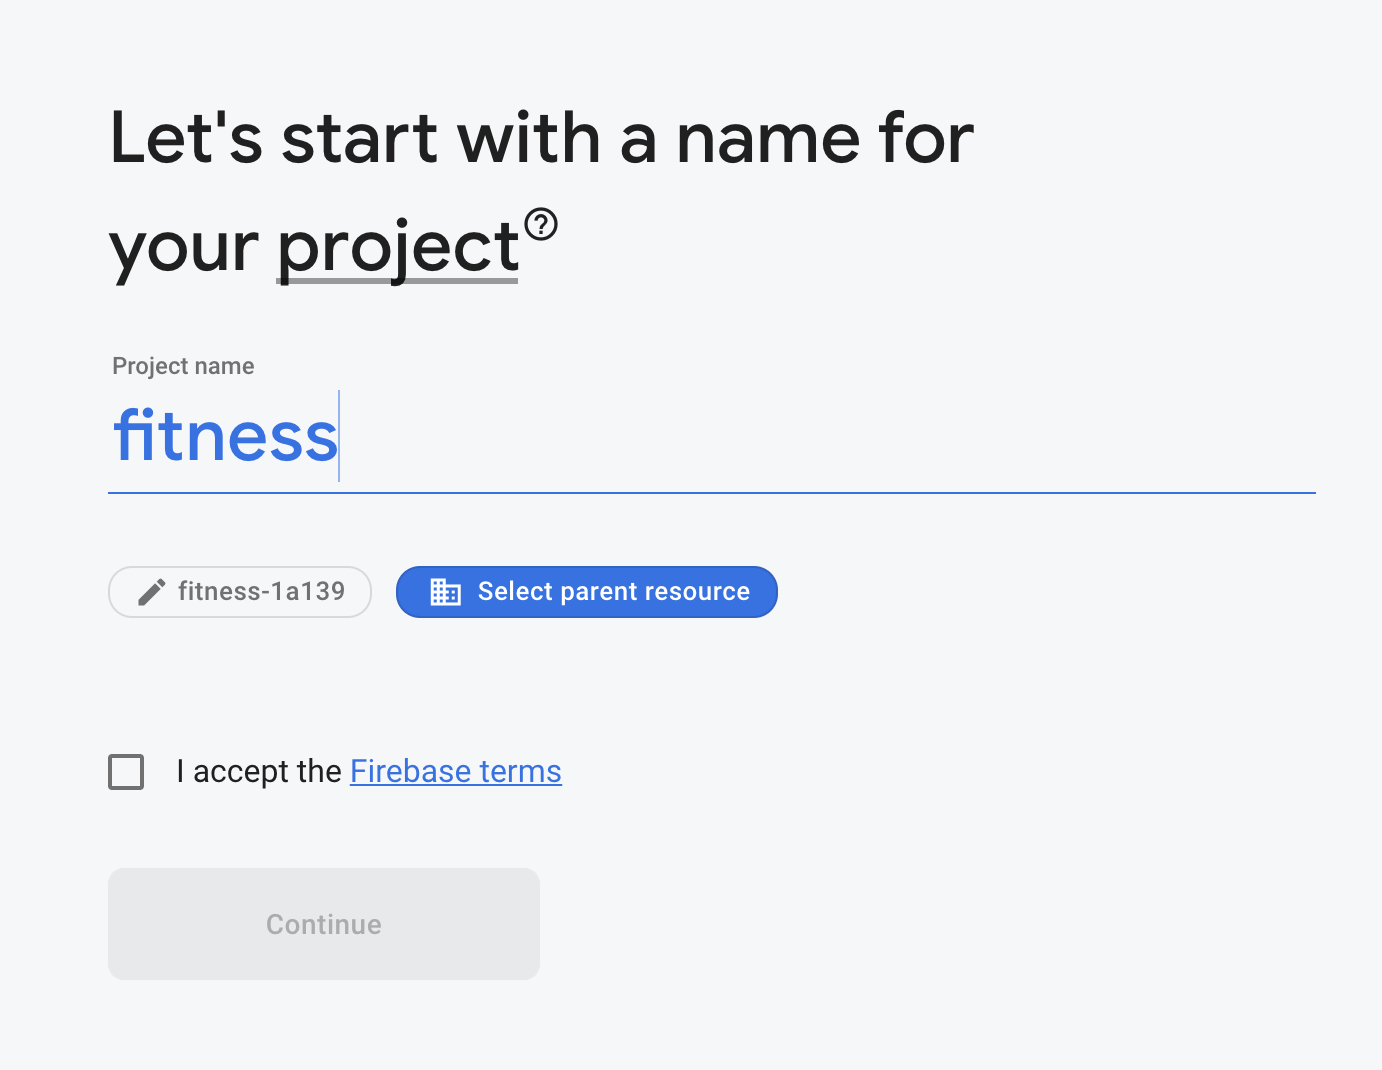Click the underlined word project in heading

pos(398,248)
